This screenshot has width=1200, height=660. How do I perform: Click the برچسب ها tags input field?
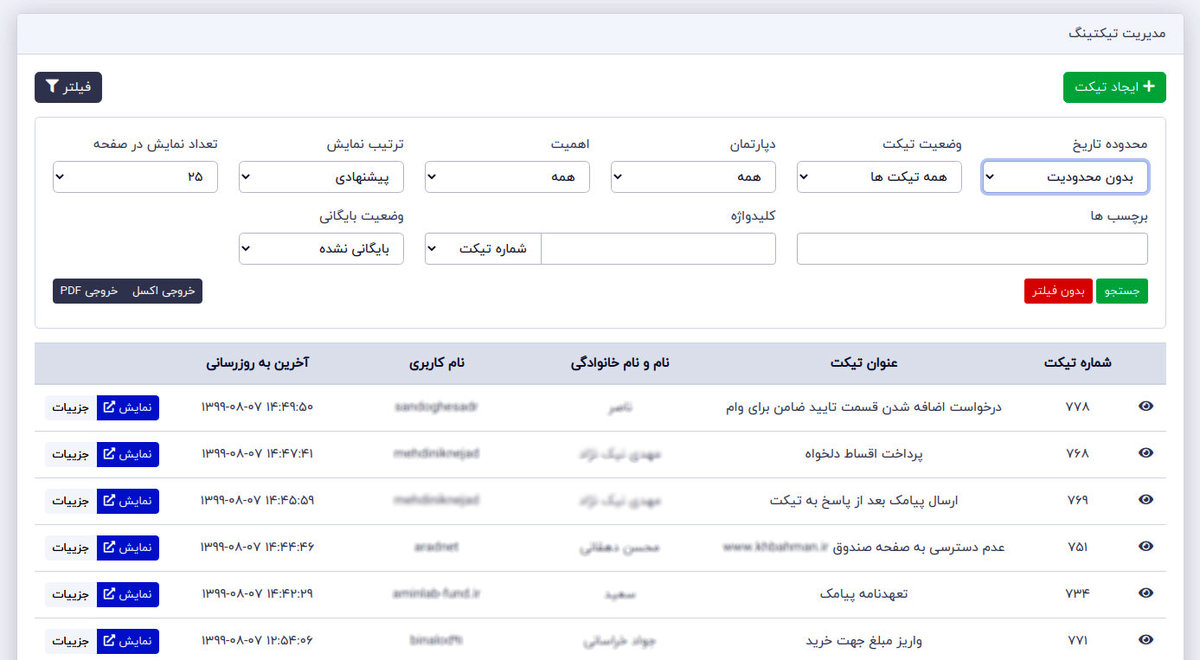(x=972, y=249)
